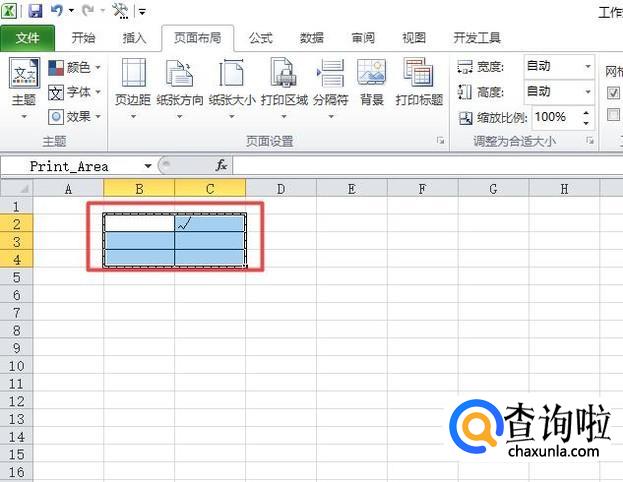Open the Name Box dropdown arrow
This screenshot has width=623, height=482.
pos(148,166)
